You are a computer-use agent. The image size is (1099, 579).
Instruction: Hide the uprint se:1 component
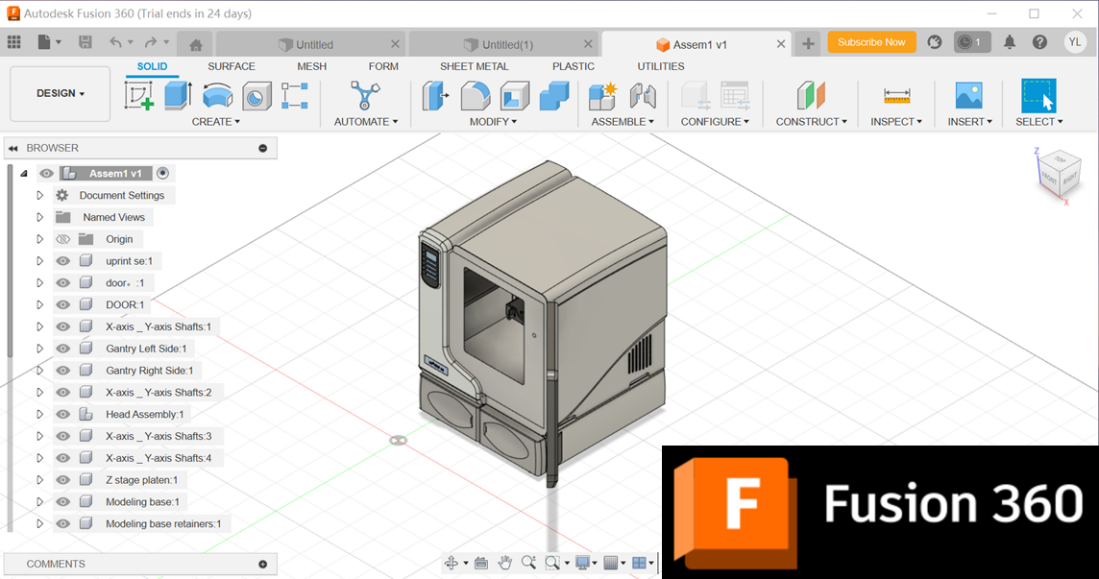pos(62,261)
